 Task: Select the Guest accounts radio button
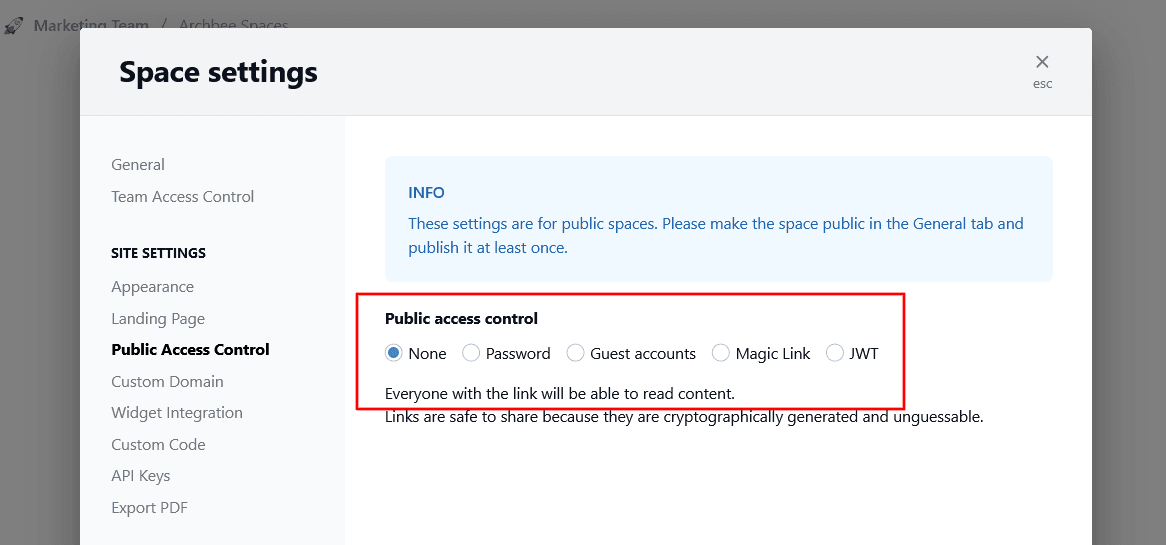[x=575, y=353]
